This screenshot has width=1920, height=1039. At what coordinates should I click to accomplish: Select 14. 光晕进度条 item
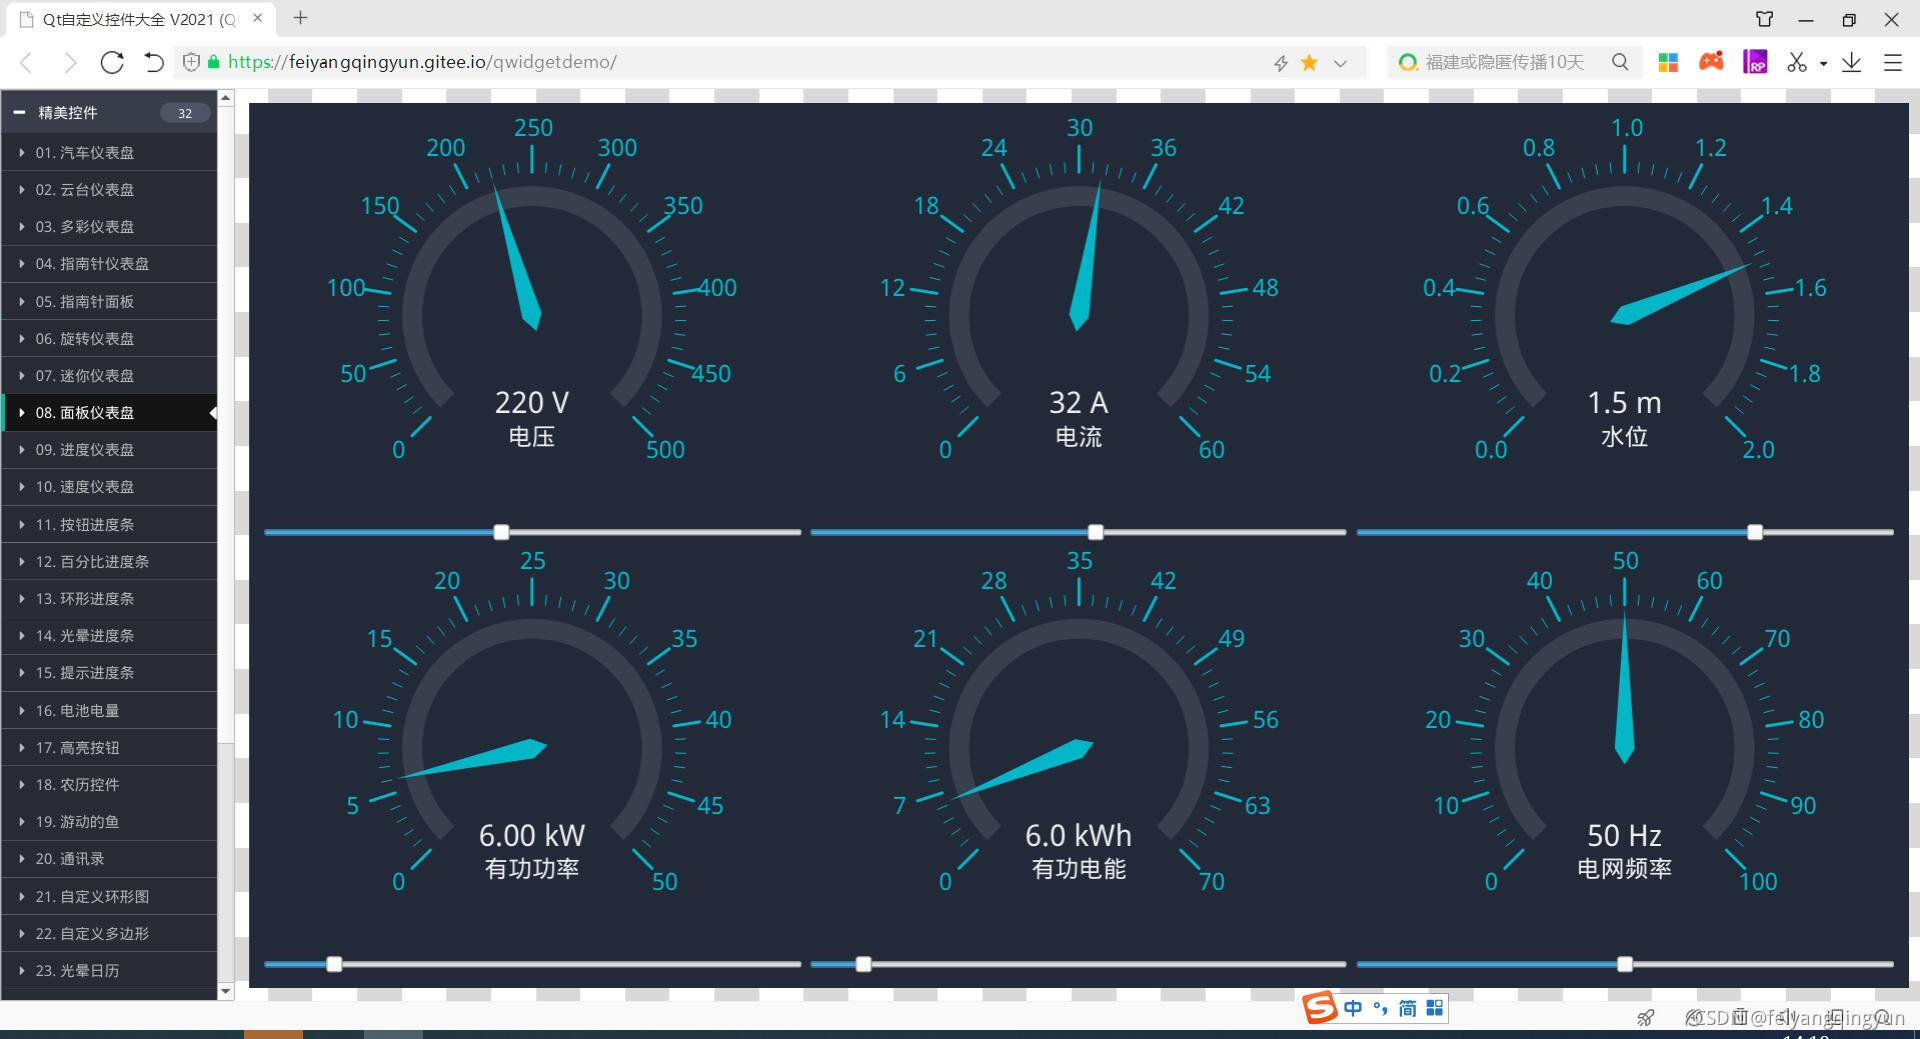coord(108,636)
